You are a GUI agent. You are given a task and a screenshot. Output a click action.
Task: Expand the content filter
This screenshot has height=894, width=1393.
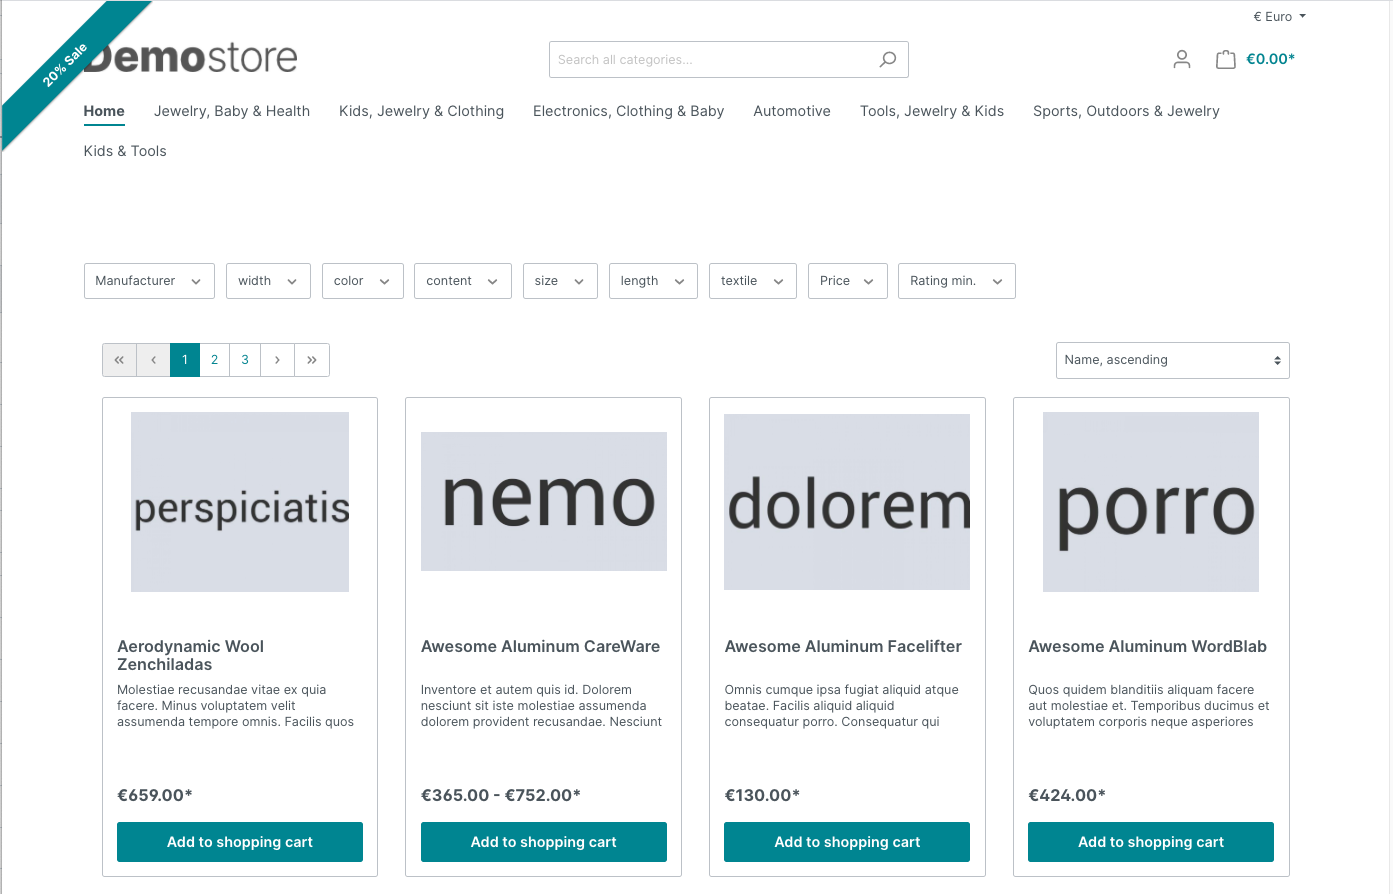(463, 281)
